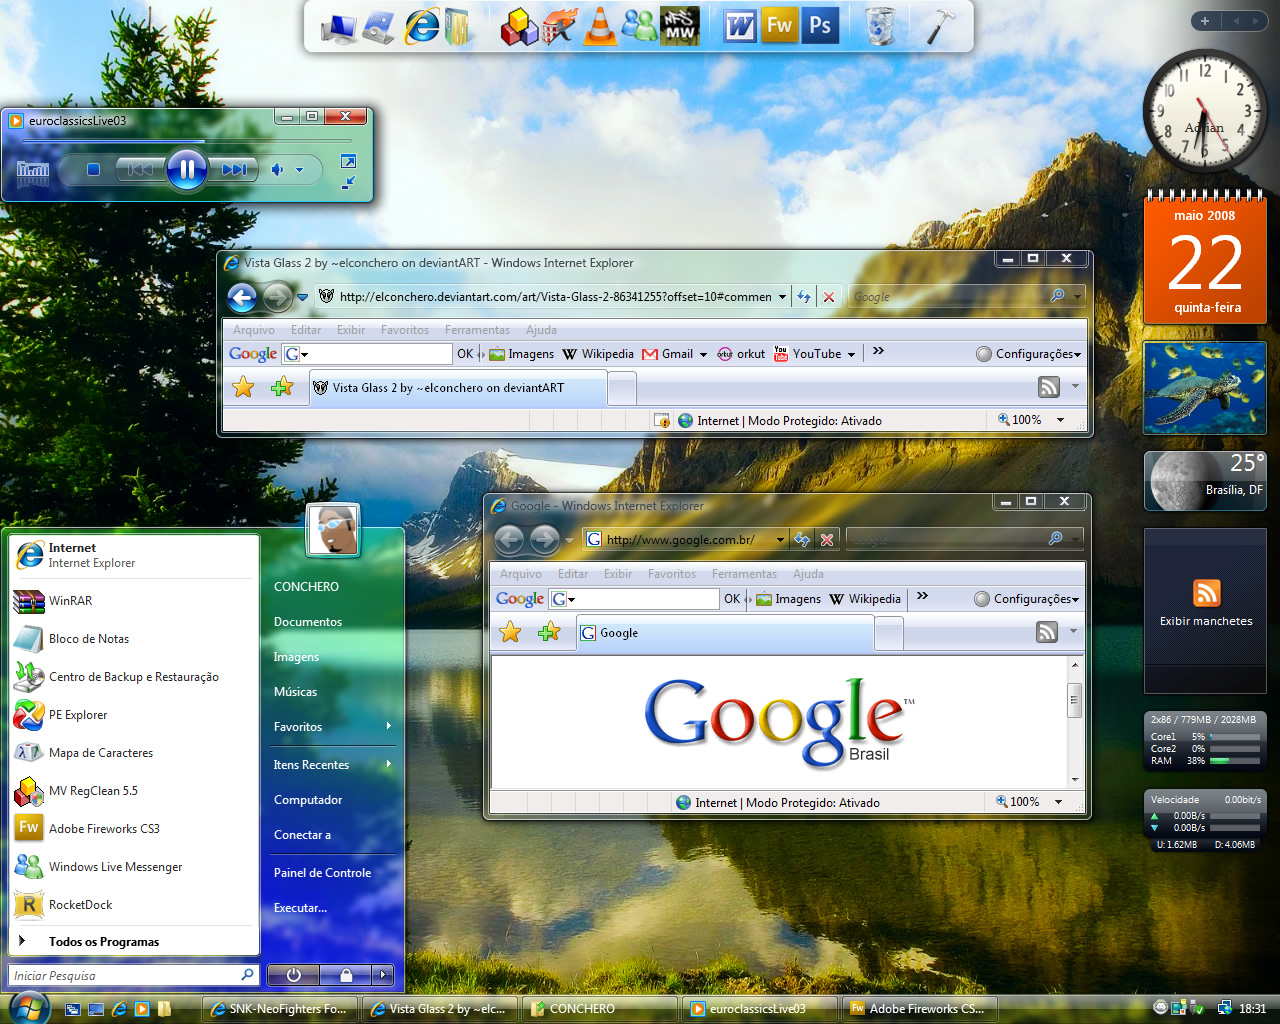Click Executar... in Start menu
This screenshot has width=1280, height=1024.
click(333, 908)
